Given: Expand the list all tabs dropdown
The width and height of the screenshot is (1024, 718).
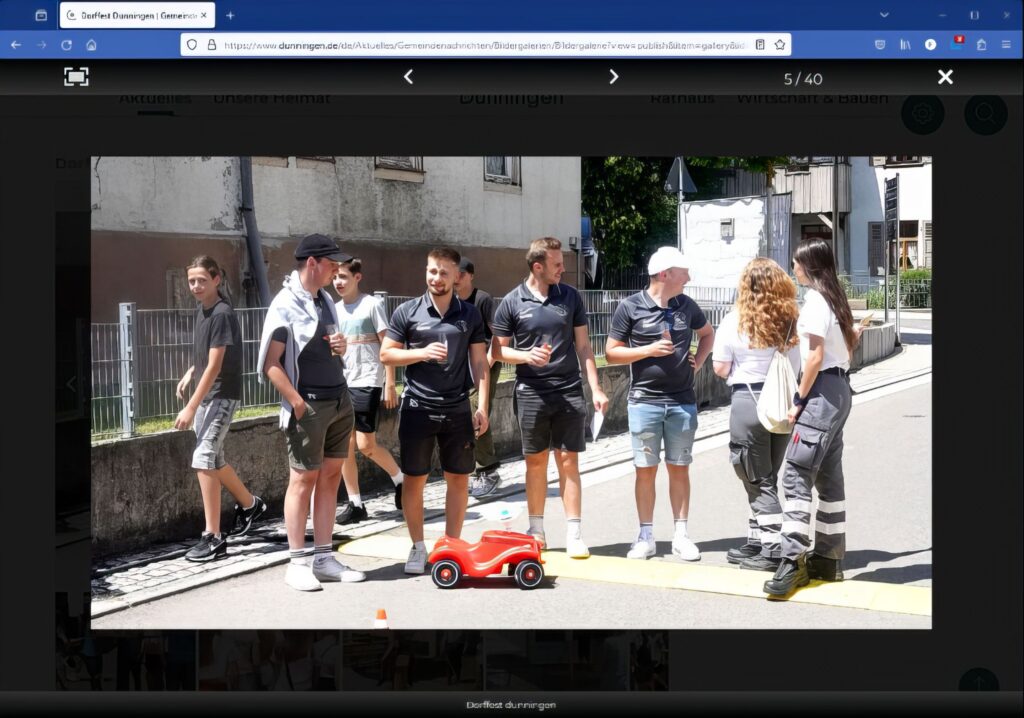Looking at the screenshot, I should pyautogui.click(x=884, y=15).
